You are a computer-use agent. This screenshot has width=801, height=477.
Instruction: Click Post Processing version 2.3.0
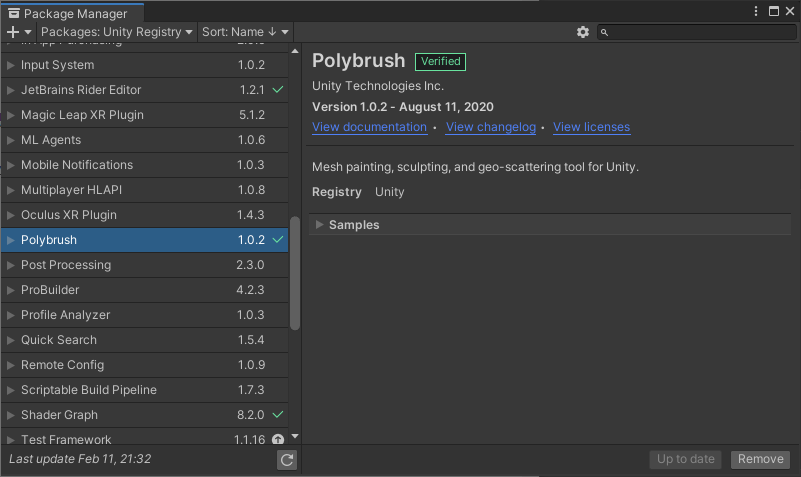click(250, 265)
